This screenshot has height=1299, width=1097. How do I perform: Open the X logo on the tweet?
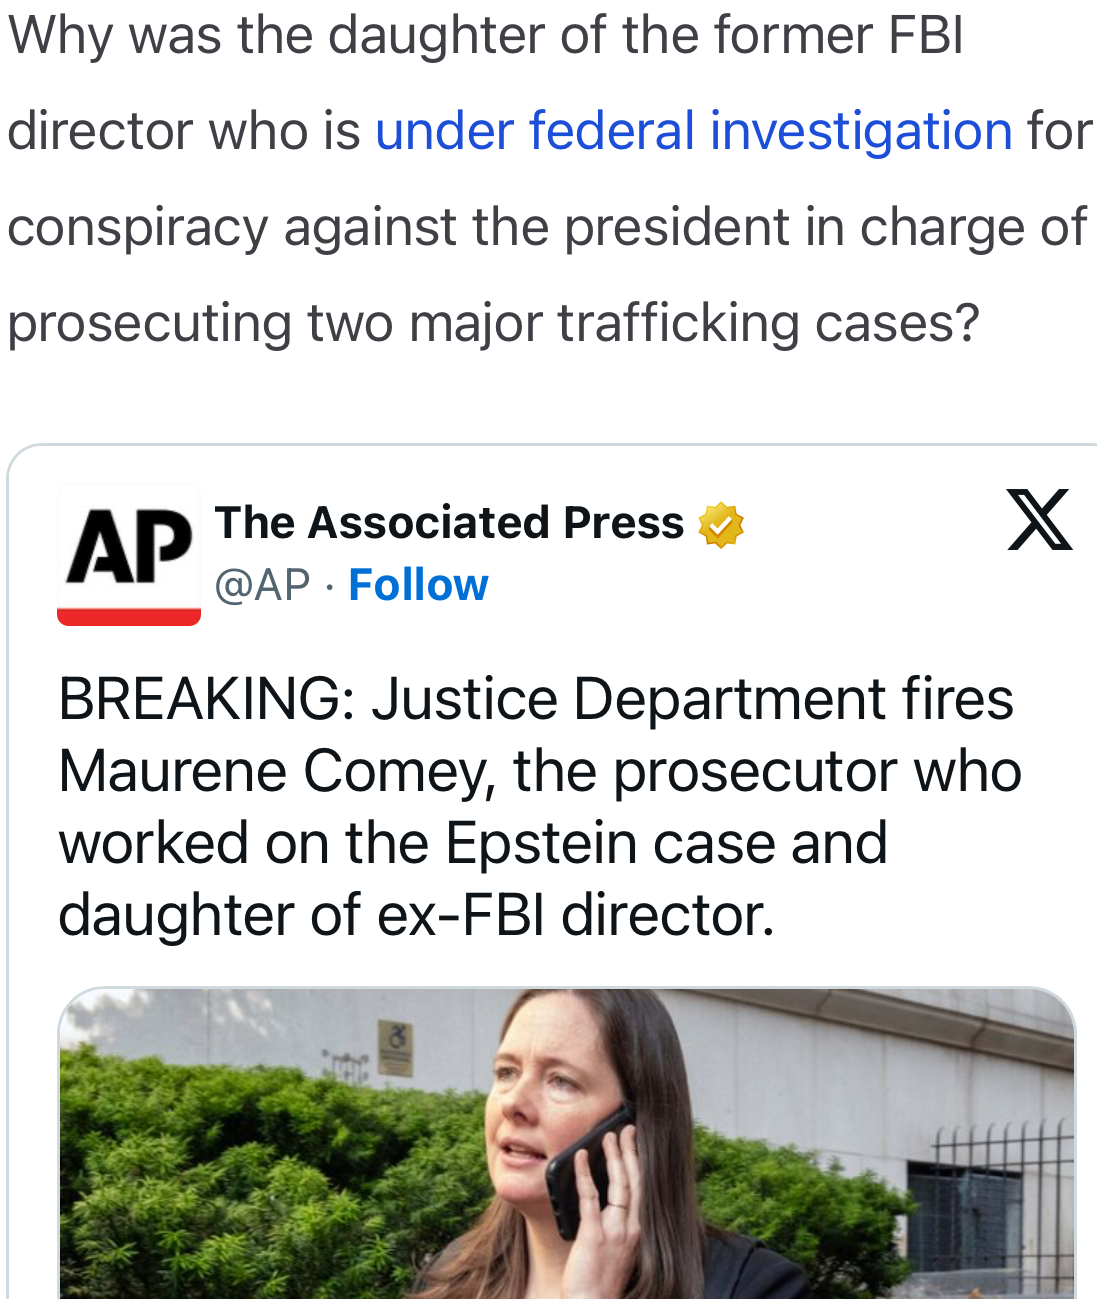[1039, 520]
